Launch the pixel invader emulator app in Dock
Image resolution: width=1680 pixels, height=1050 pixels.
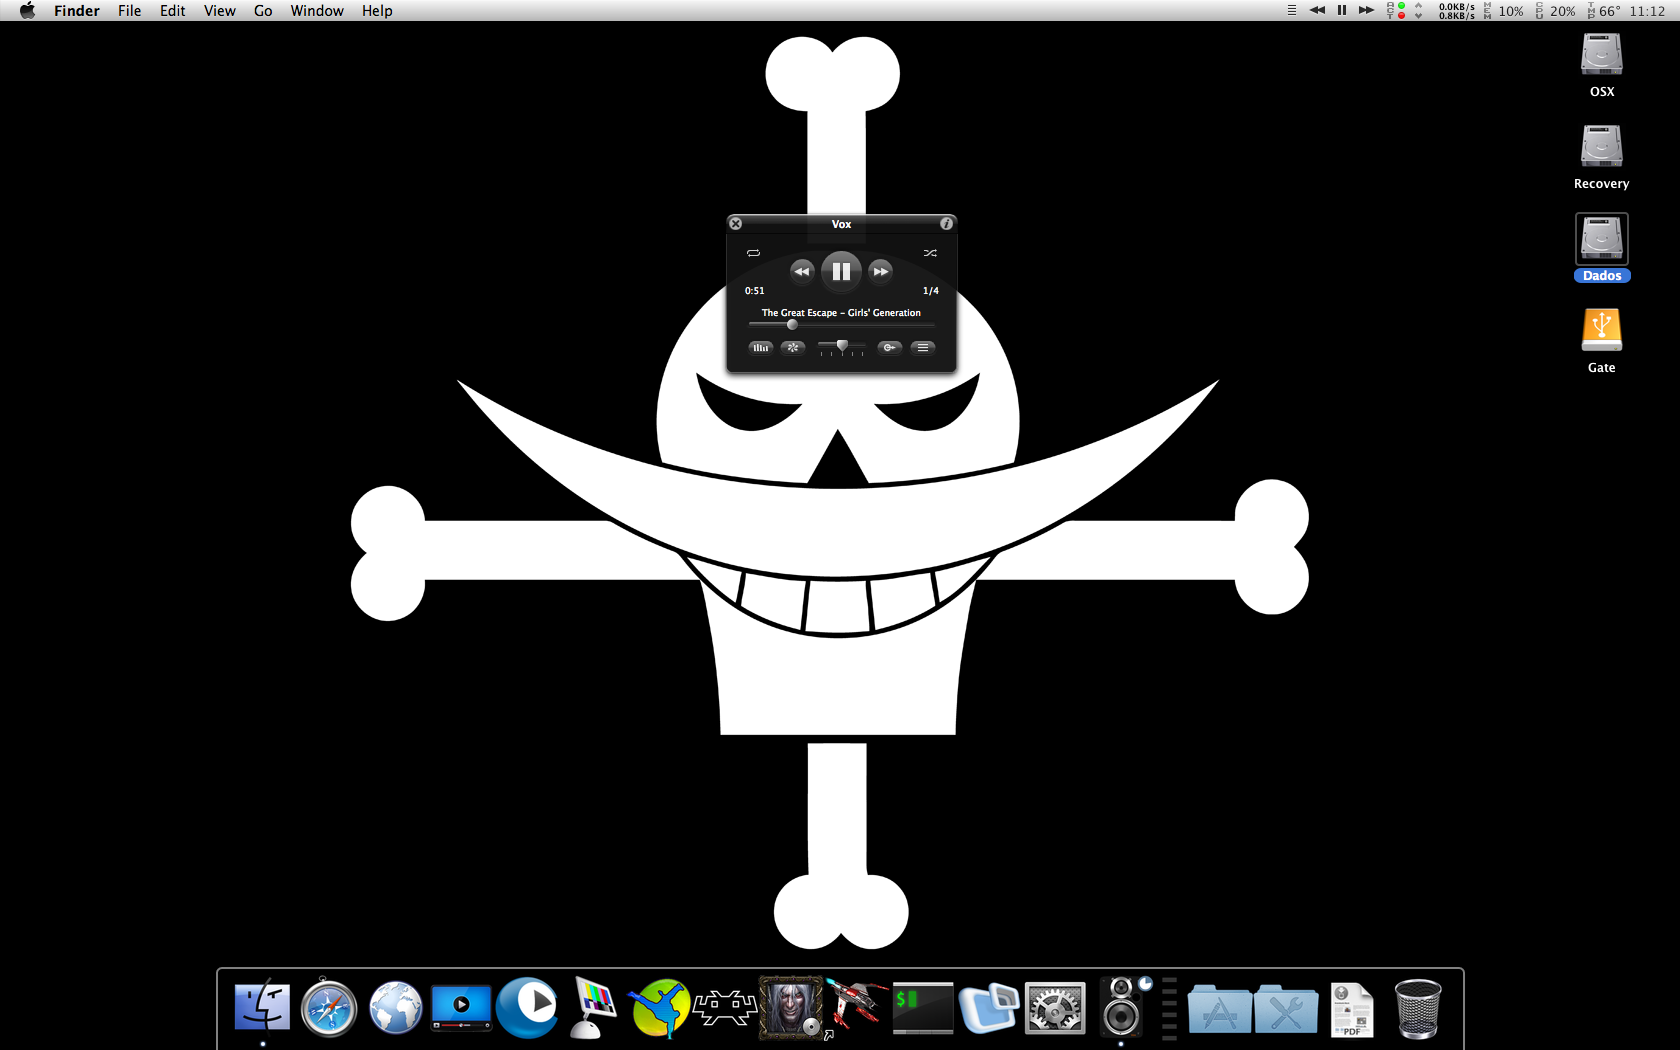pos(725,1008)
